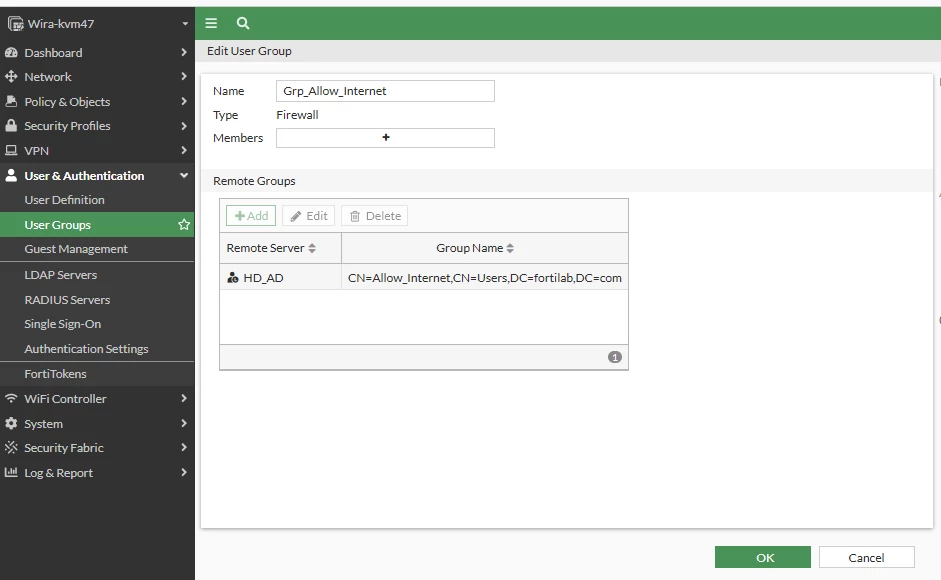Viewport: 941px width, 580px height.
Task: Click the Firewall type value
Action: pos(297,115)
